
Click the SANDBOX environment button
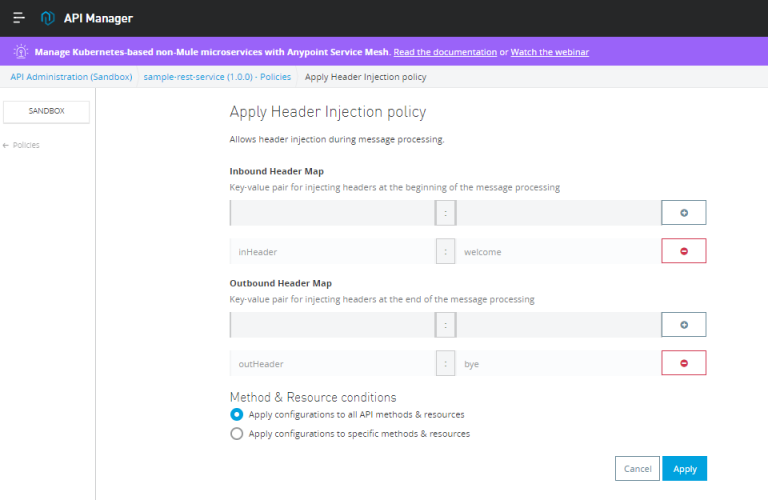[x=47, y=112]
